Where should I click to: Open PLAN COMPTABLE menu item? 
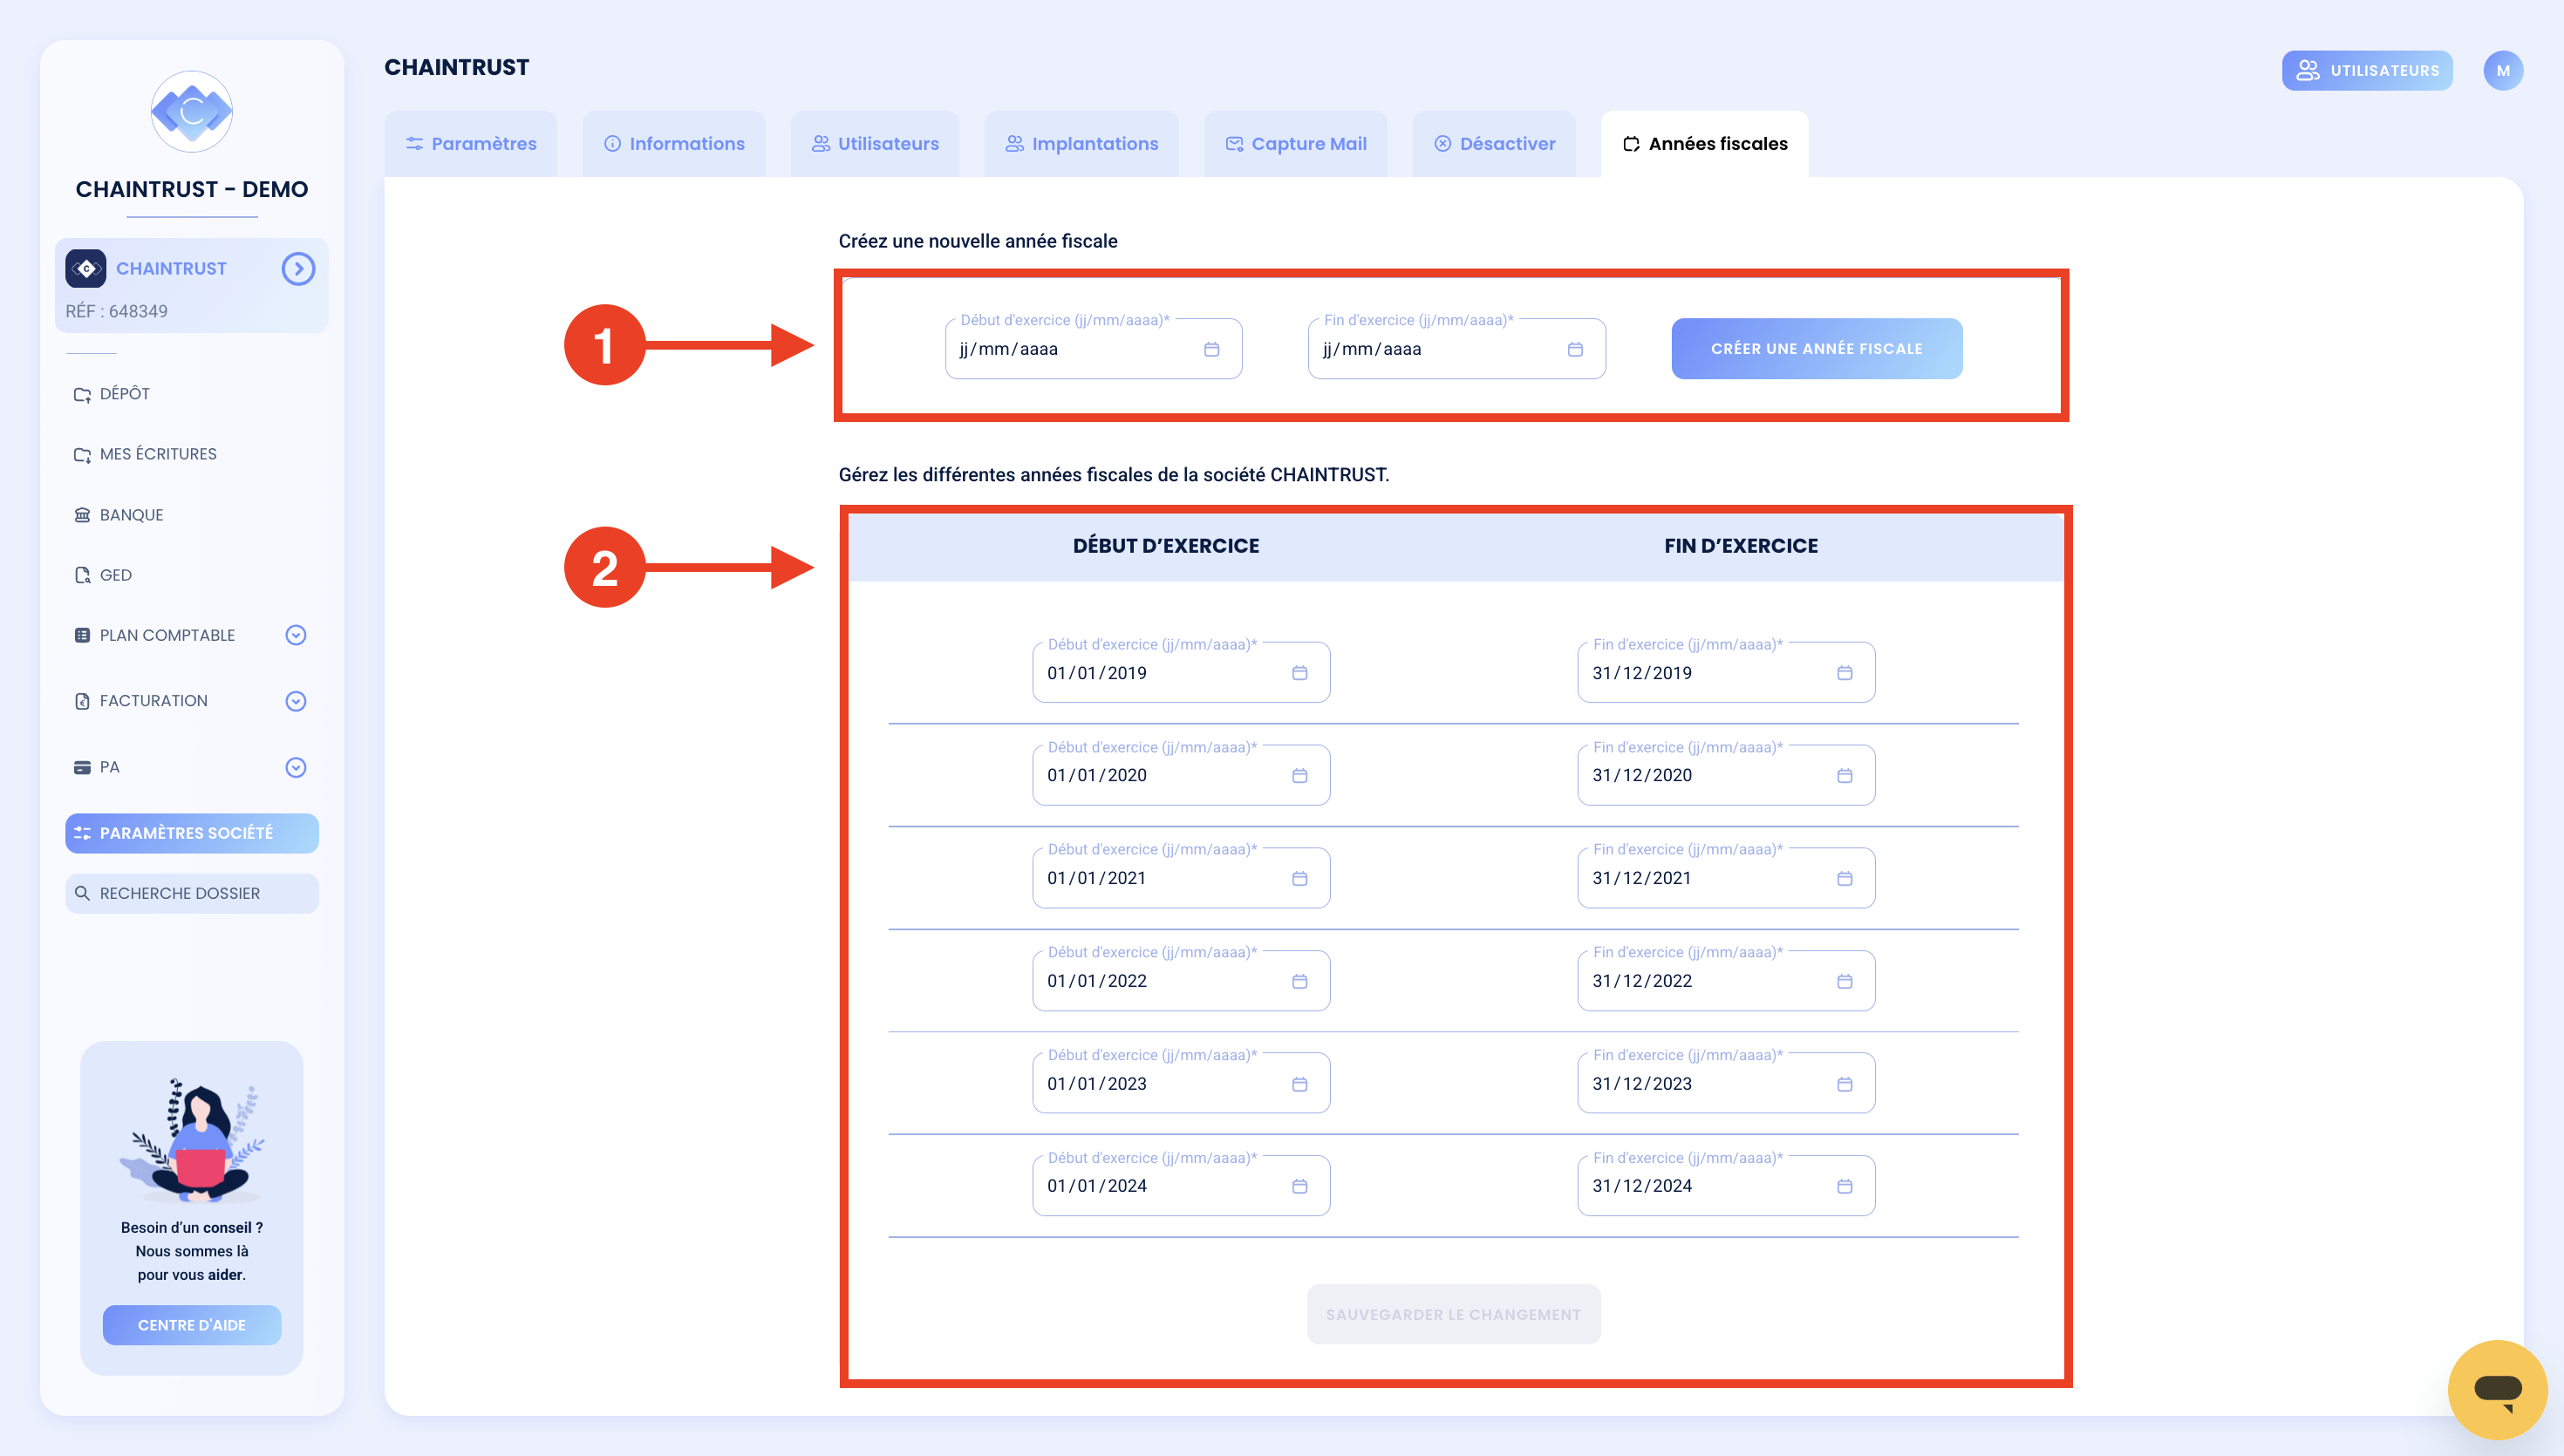click(x=155, y=635)
